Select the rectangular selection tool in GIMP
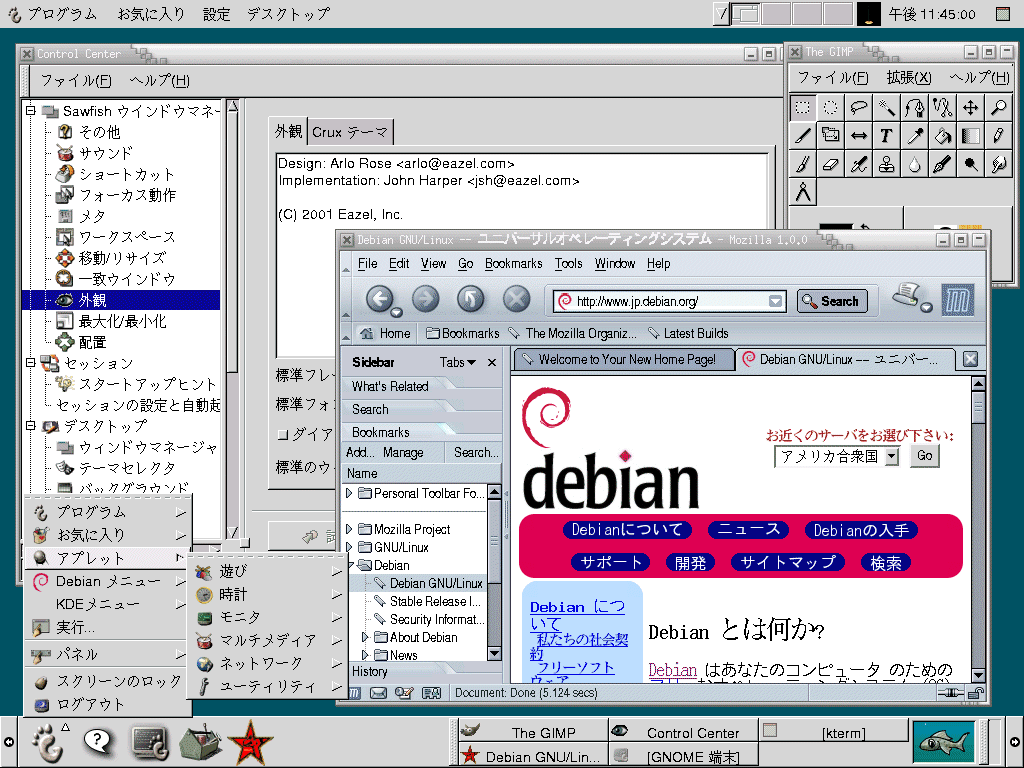Image resolution: width=1024 pixels, height=768 pixels. 803,107
